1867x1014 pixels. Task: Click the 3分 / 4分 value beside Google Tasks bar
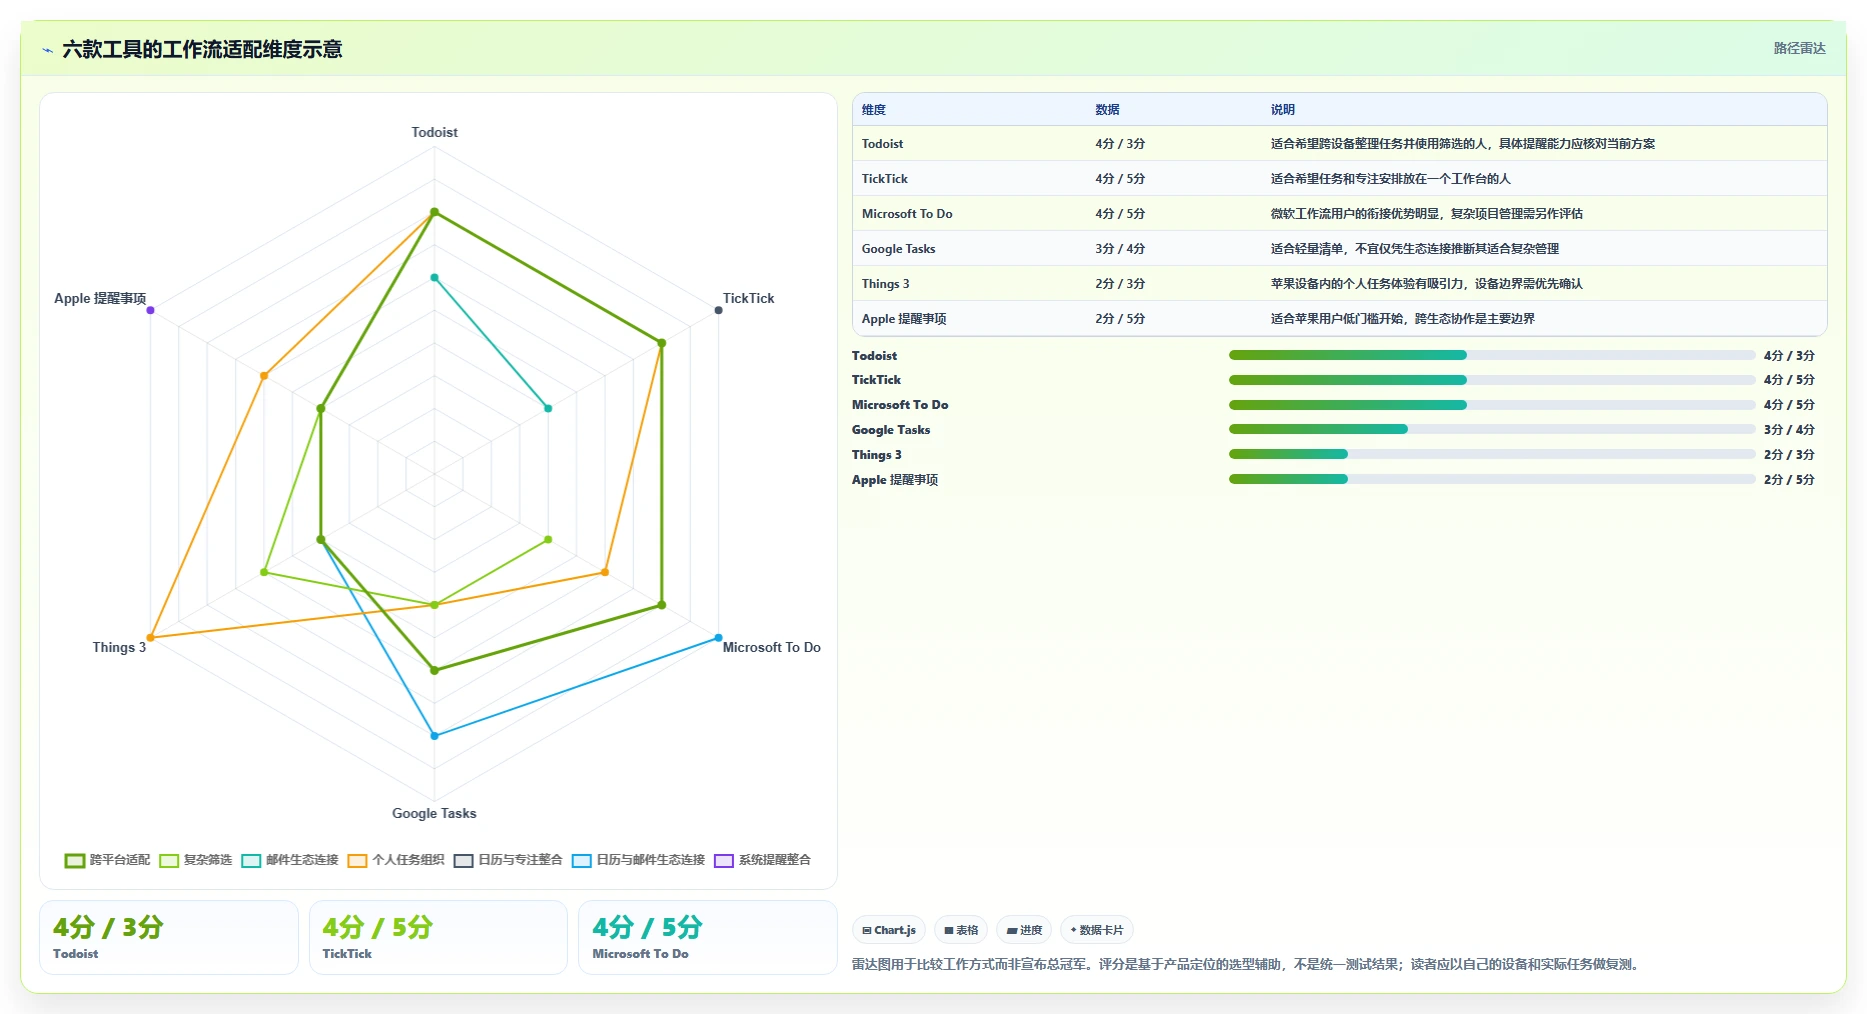1789,429
